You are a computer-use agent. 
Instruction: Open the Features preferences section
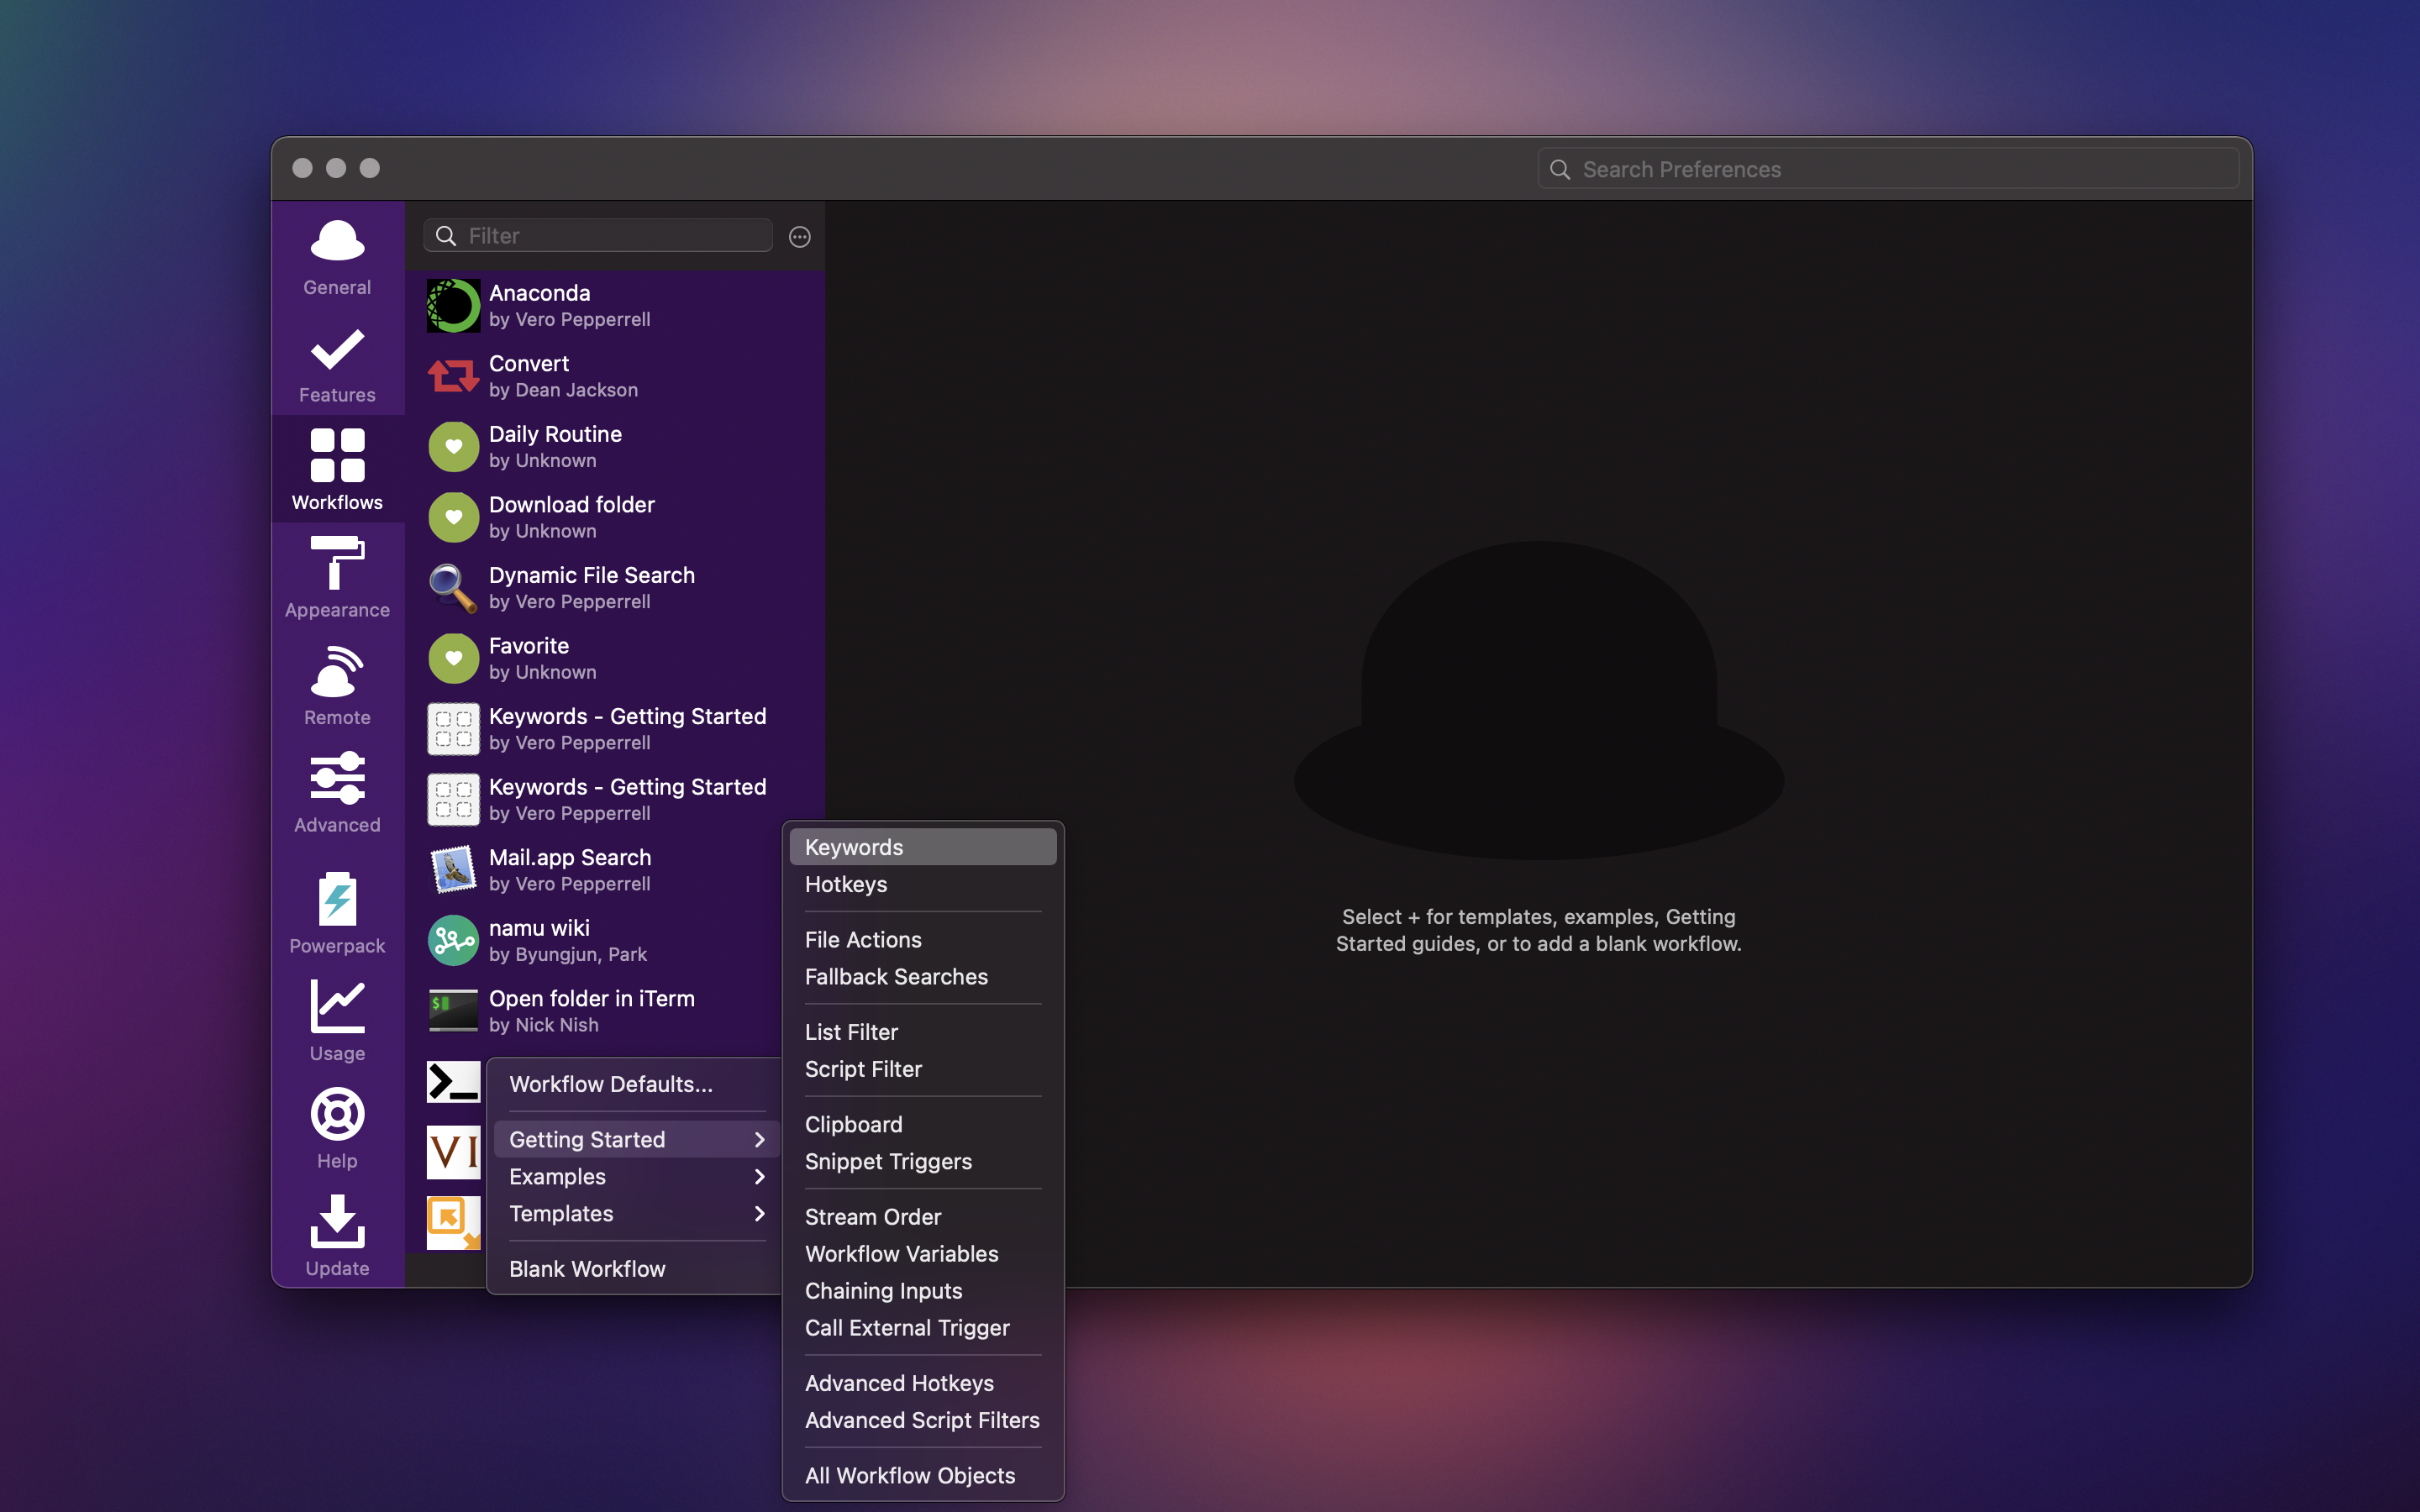tap(337, 365)
